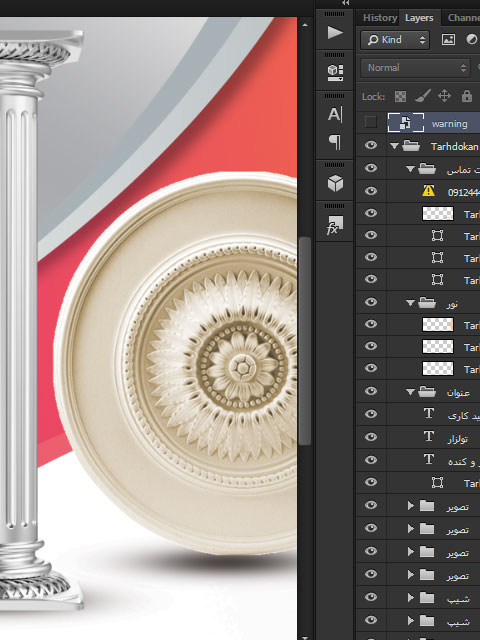The image size is (480, 640).
Task: Hide the تولزار text layer
Action: (371, 437)
